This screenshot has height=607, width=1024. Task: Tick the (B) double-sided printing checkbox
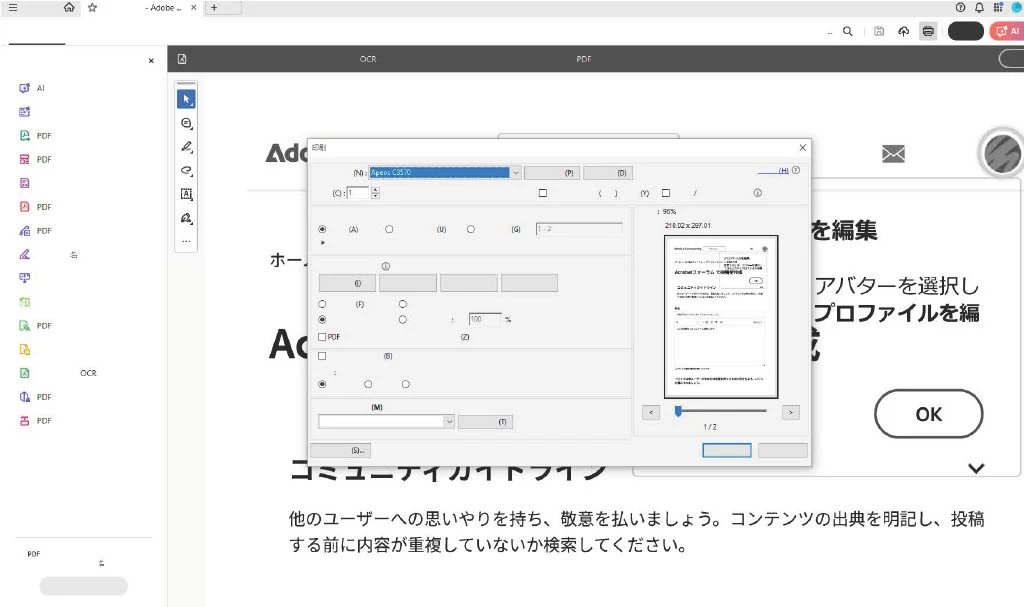coord(322,356)
